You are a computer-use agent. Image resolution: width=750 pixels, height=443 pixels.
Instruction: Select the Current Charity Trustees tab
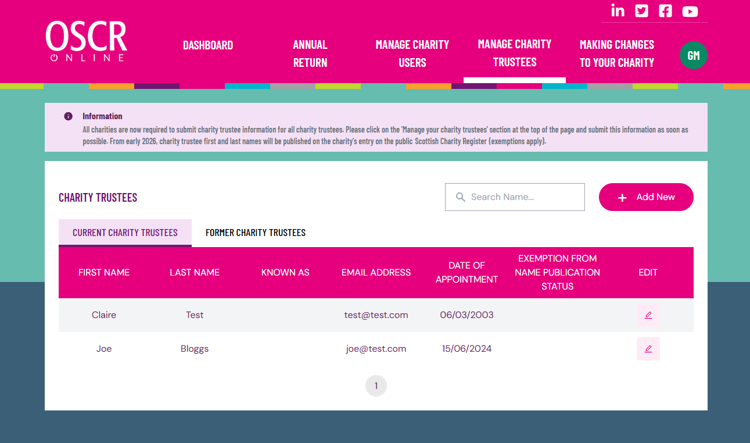click(125, 233)
